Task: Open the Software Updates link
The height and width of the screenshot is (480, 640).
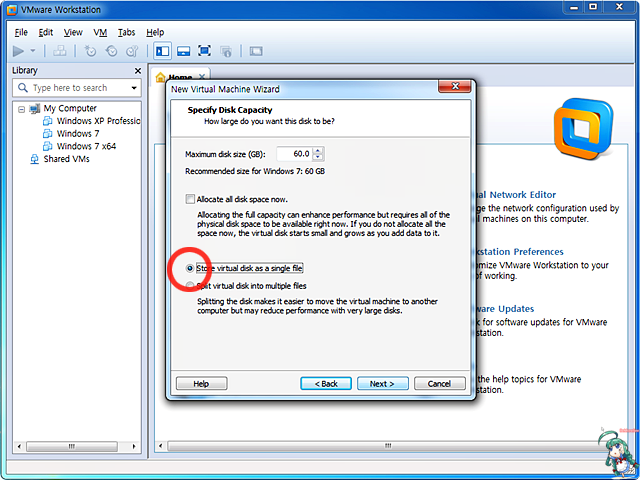Action: pyautogui.click(x=505, y=309)
